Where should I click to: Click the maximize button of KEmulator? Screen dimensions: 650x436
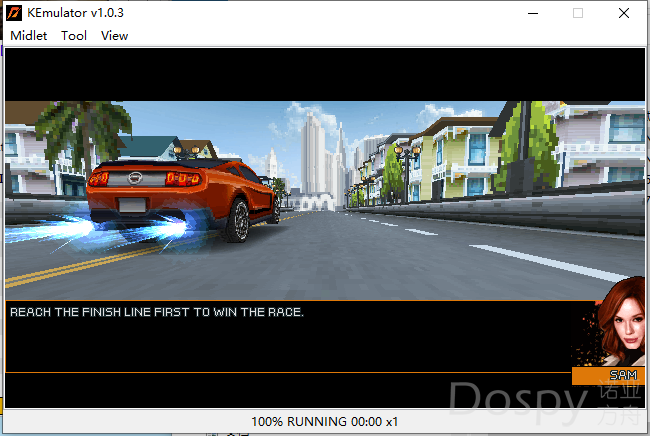point(578,13)
